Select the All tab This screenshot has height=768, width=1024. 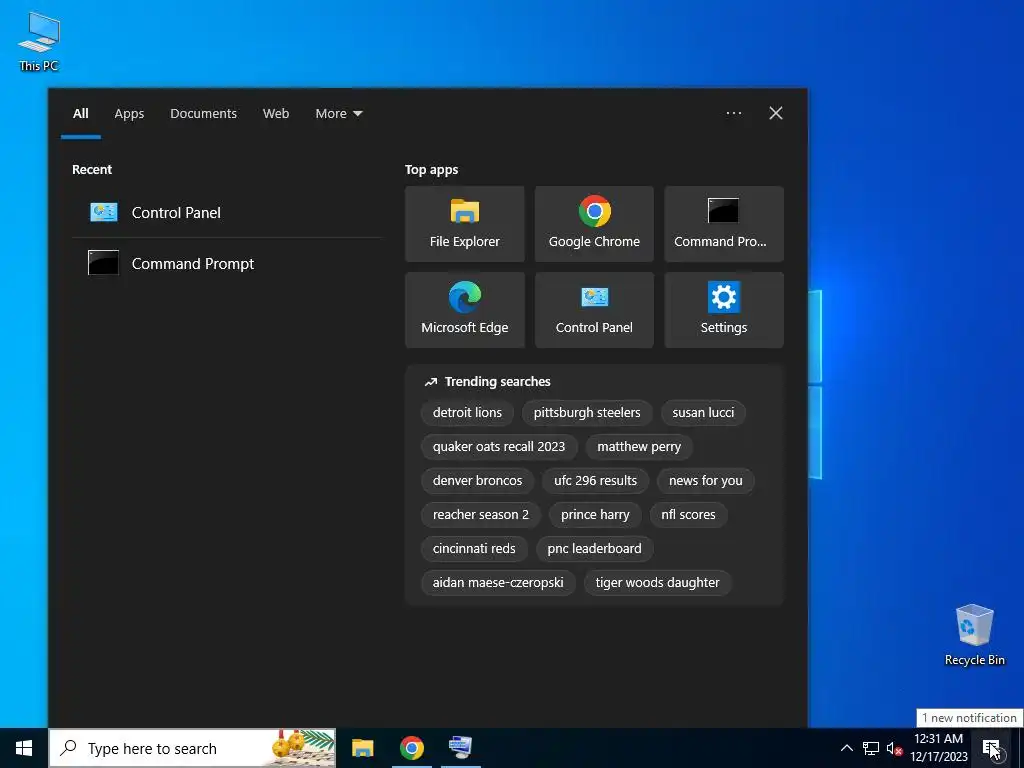80,114
